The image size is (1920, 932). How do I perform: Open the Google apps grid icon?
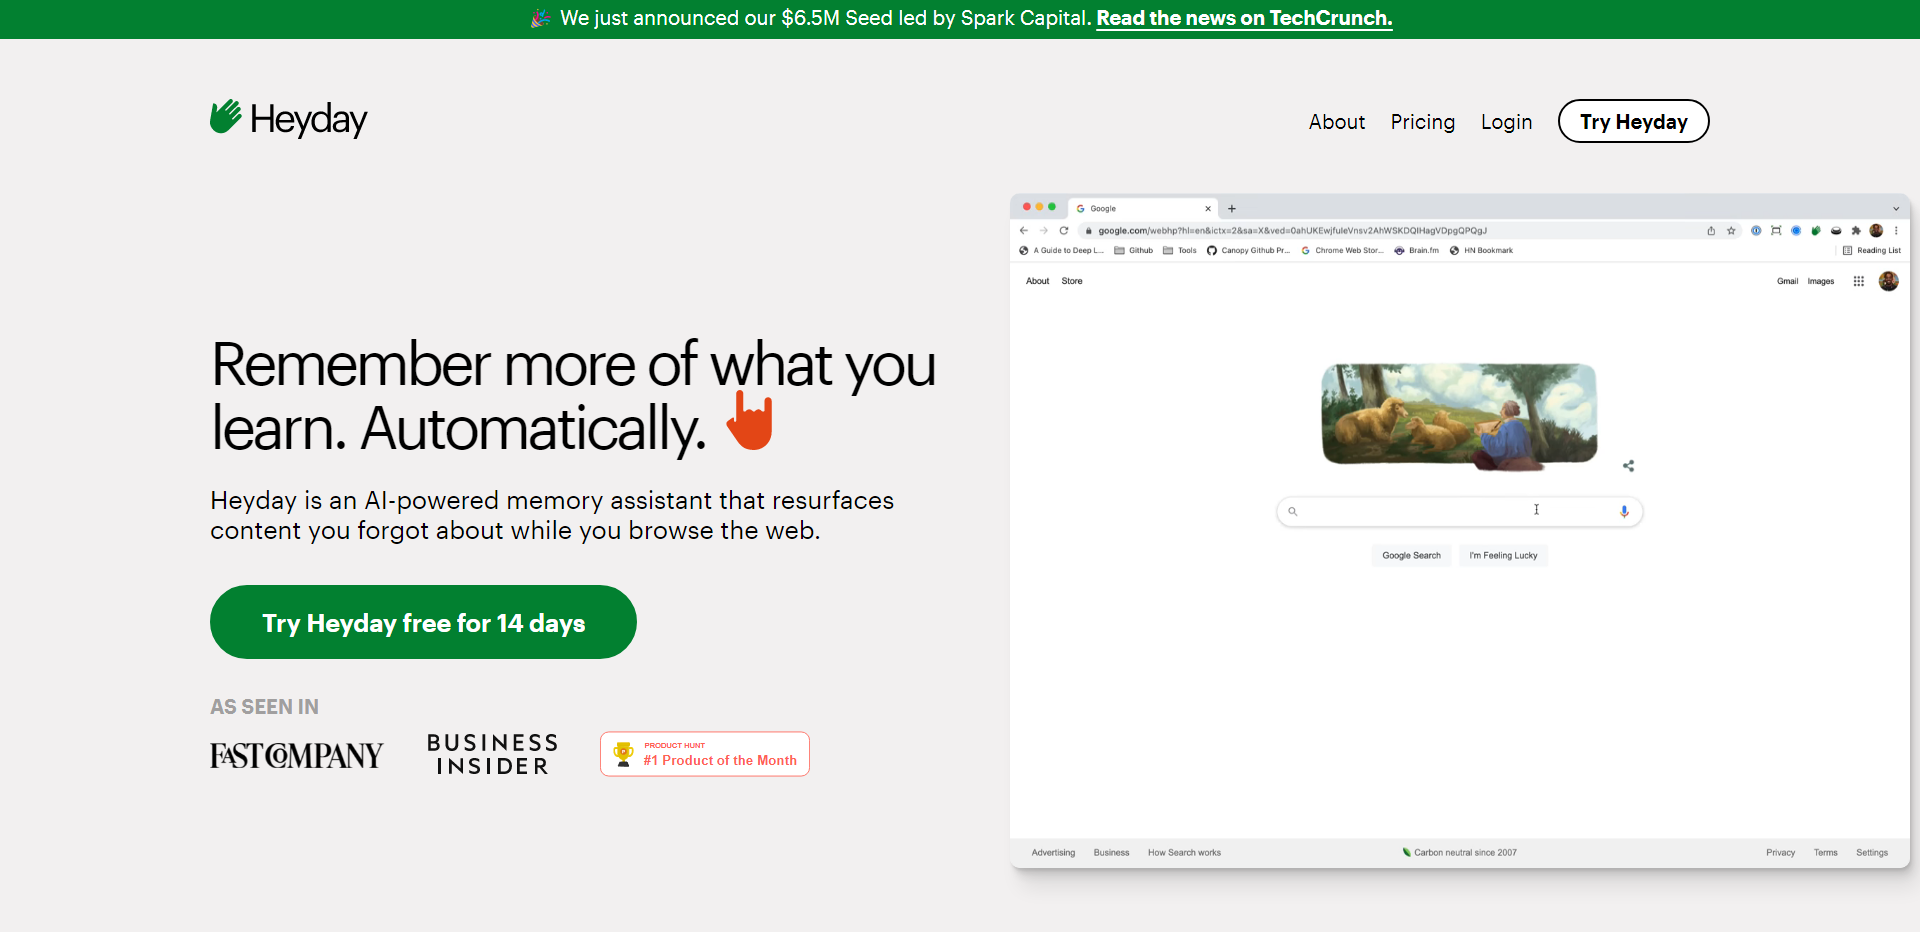click(x=1858, y=281)
